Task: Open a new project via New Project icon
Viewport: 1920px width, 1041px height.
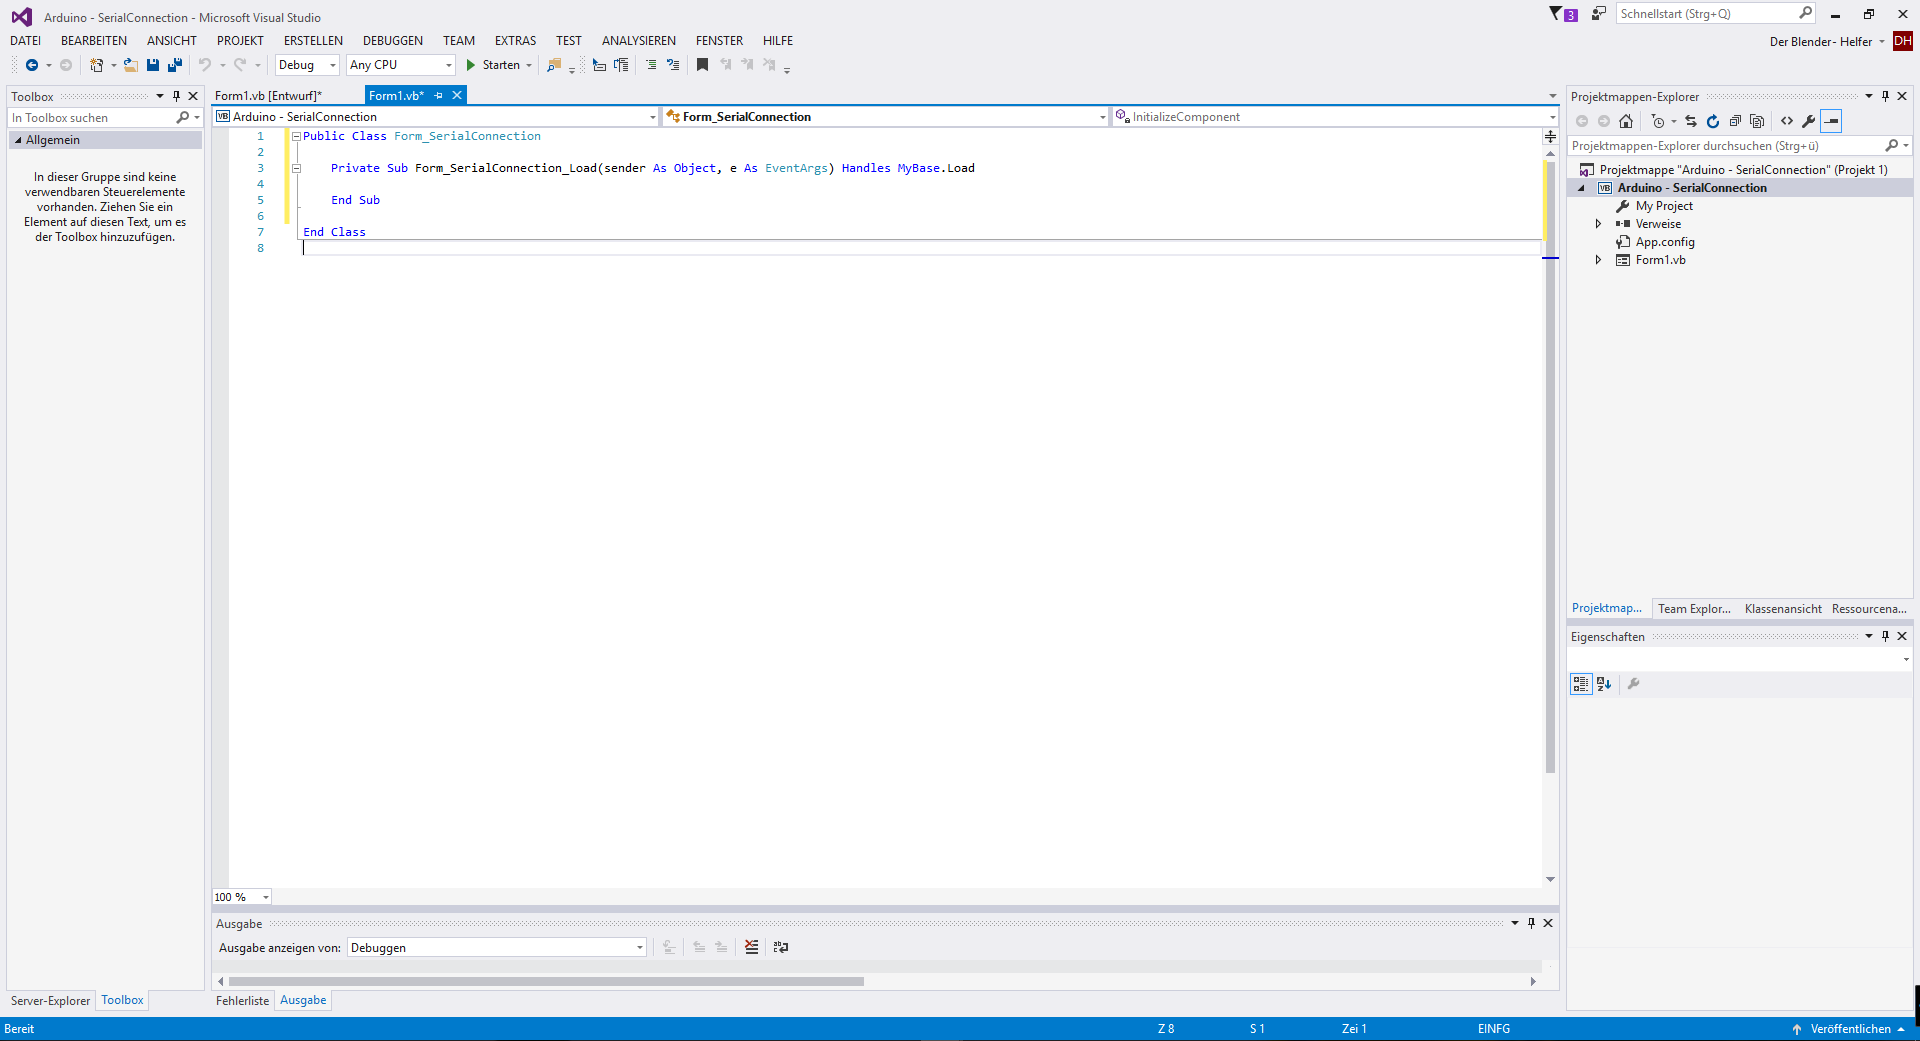Action: (96, 65)
